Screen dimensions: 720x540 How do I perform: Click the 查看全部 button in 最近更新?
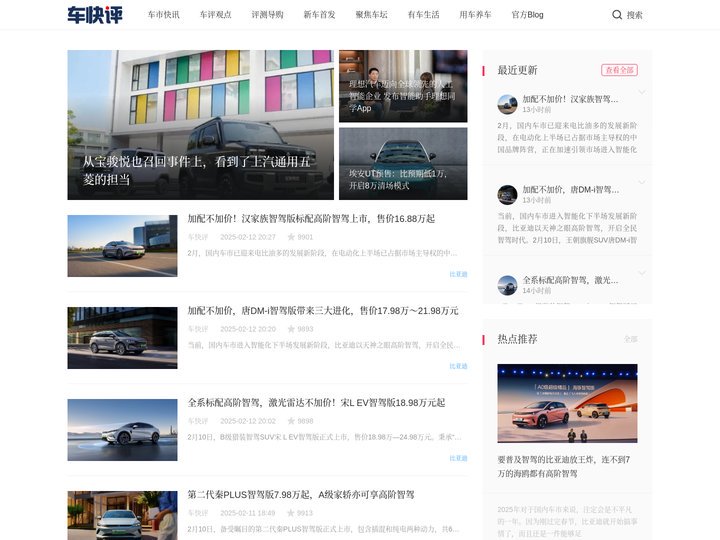click(x=619, y=70)
